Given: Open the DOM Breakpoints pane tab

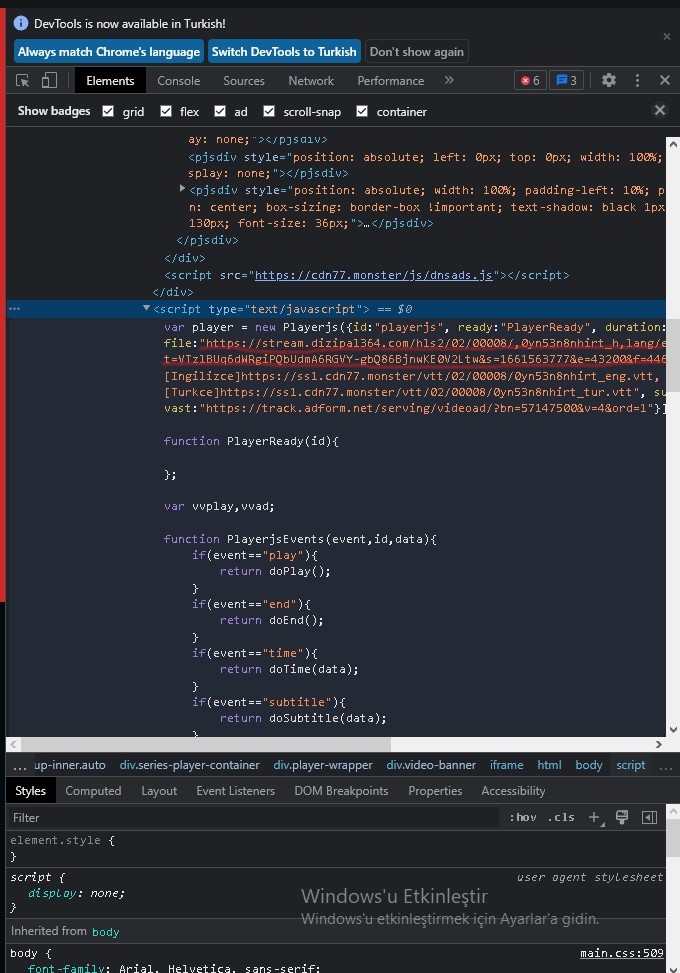Looking at the screenshot, I should click(341, 791).
